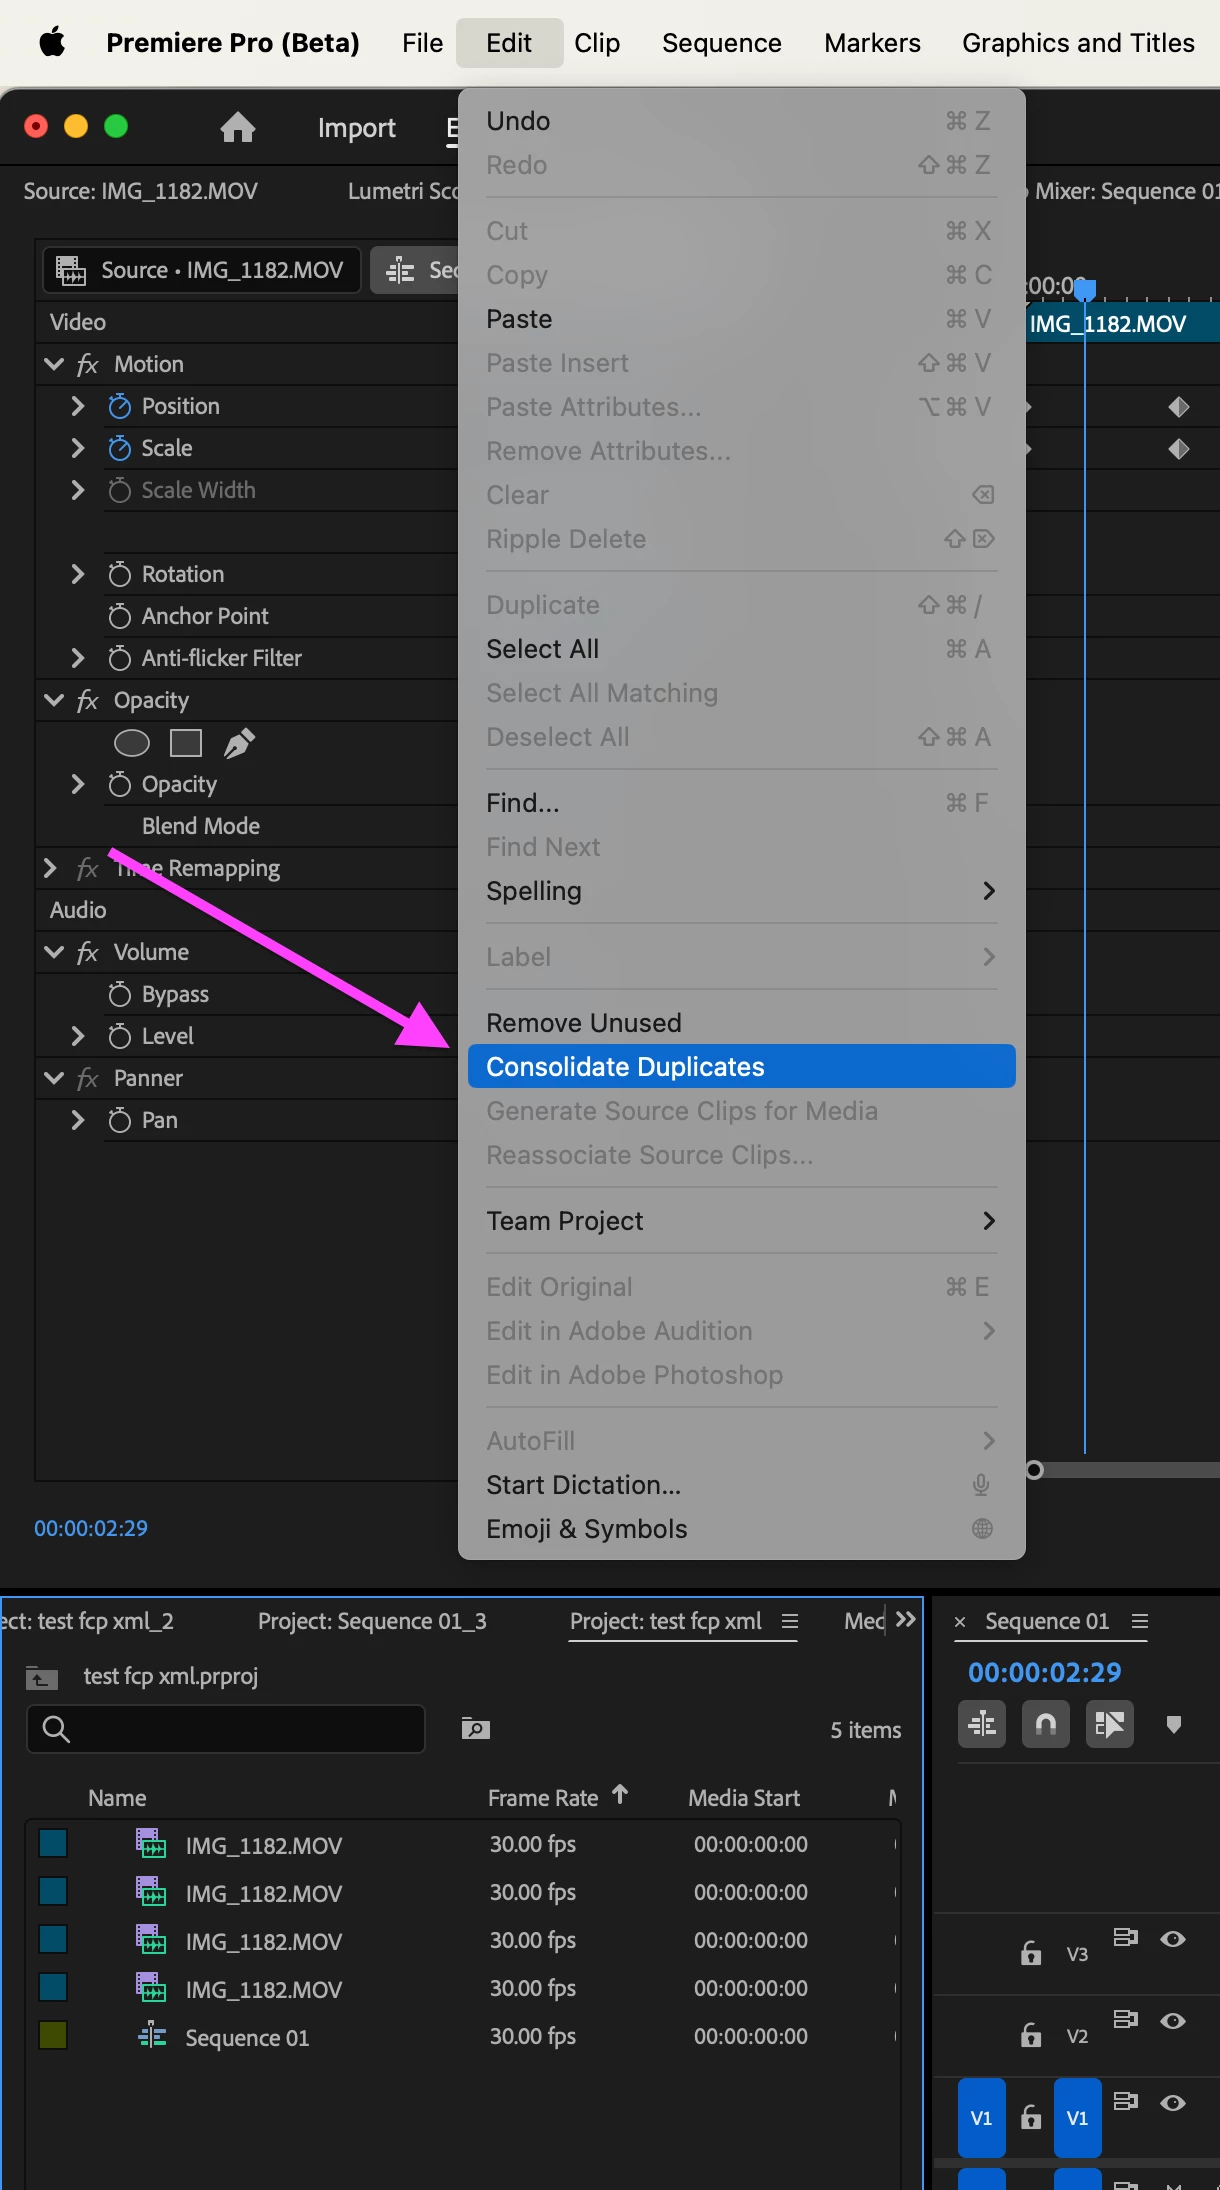
Task: Sort by Media Start column
Action: pyautogui.click(x=744, y=1798)
